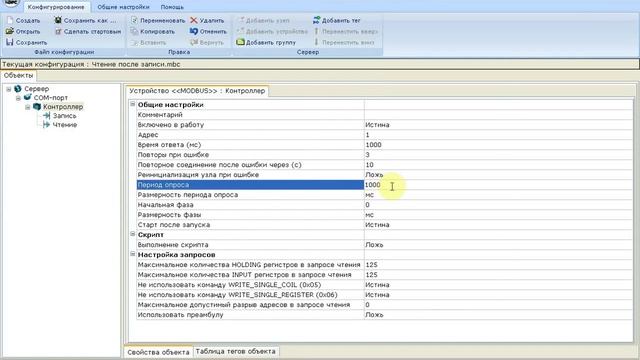Screen dimensions: 640x360
Task: Edit Повторное соединение после ошибки value
Action: pos(498,165)
